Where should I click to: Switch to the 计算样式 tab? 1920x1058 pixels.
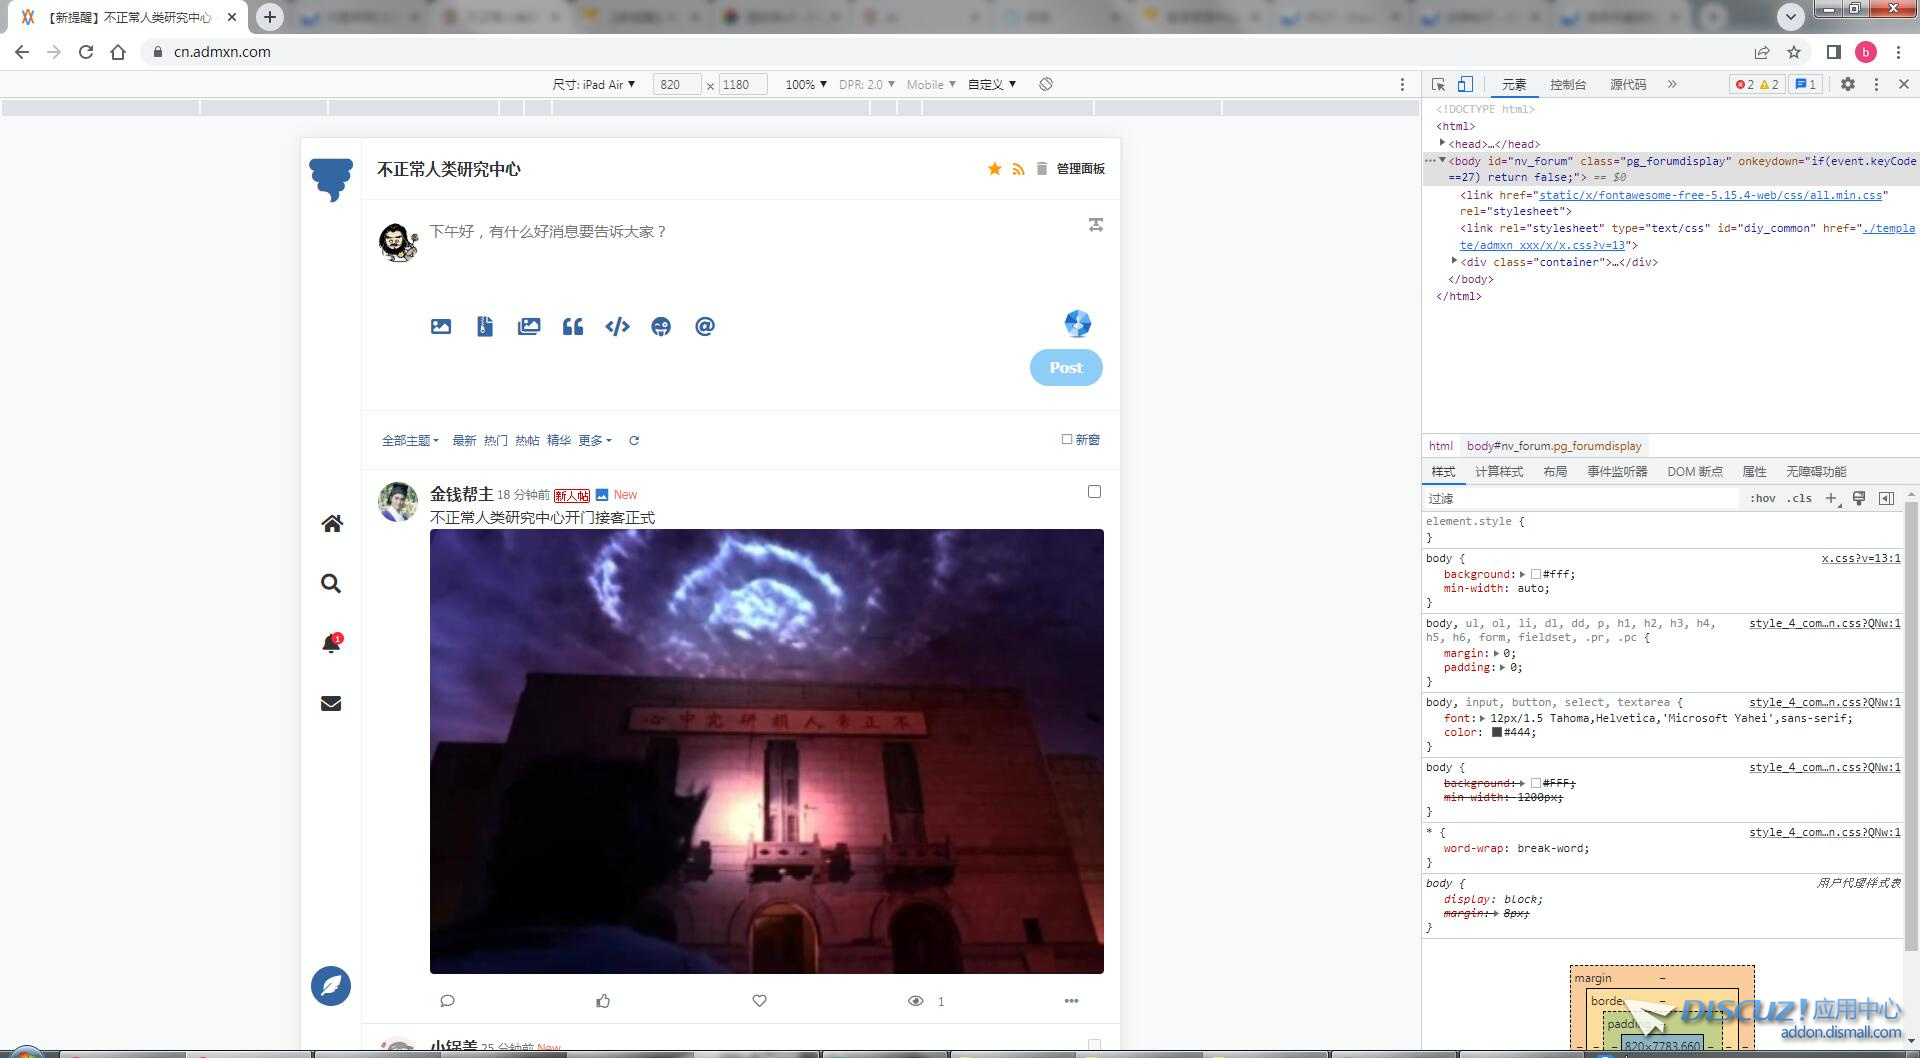[1498, 472]
